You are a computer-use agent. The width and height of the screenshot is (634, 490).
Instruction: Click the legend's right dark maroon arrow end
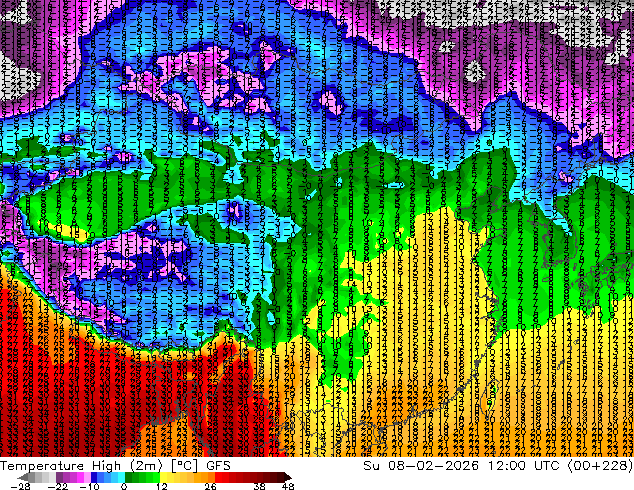287,477
